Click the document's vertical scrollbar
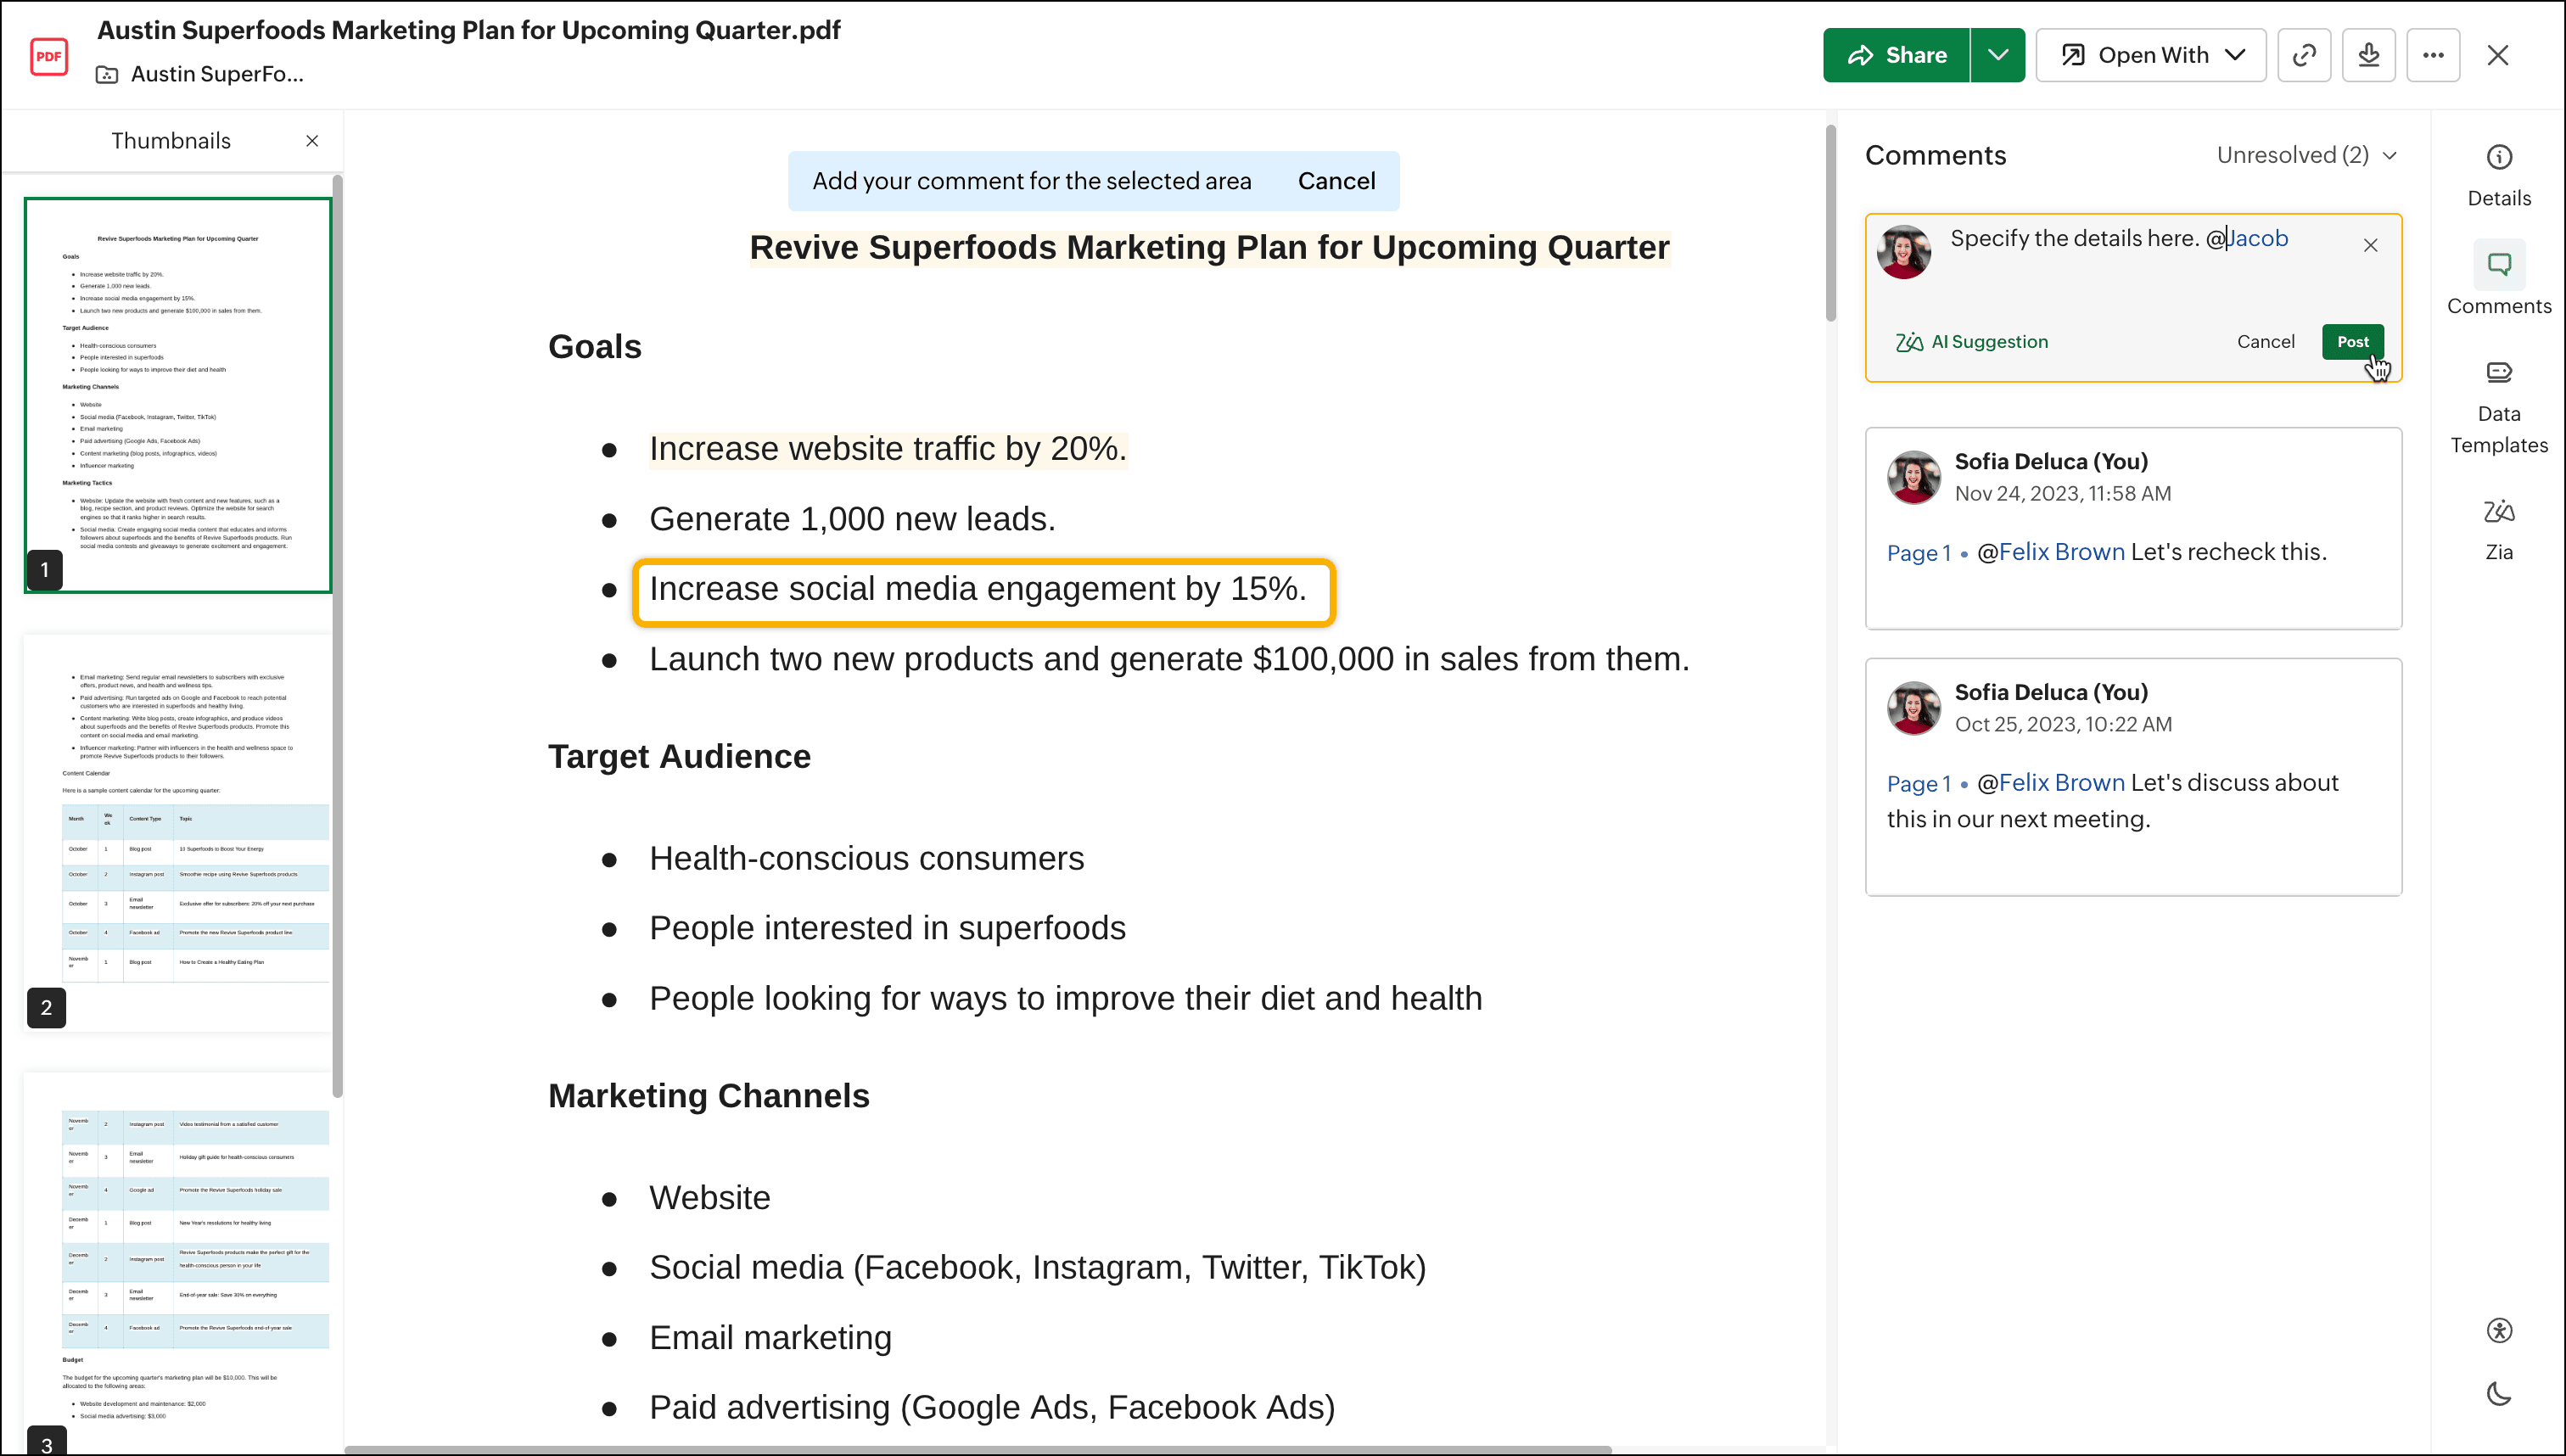Image resolution: width=2566 pixels, height=1456 pixels. click(x=1830, y=222)
